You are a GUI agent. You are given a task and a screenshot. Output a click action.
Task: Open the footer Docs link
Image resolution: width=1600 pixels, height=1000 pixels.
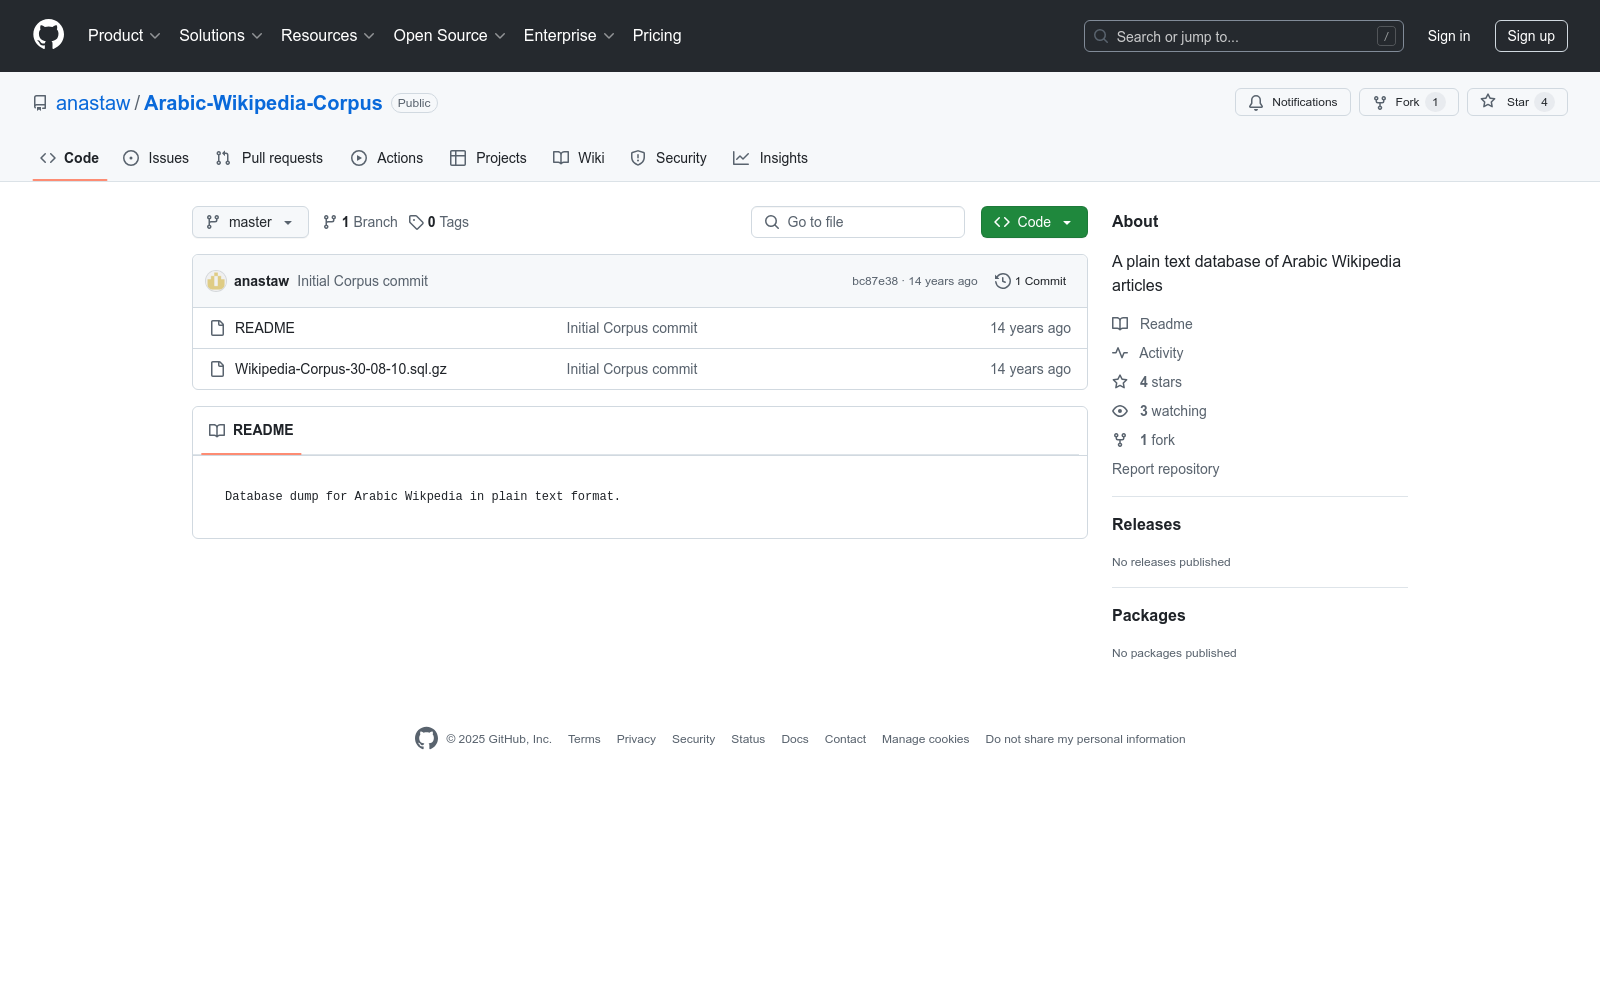pyautogui.click(x=795, y=739)
